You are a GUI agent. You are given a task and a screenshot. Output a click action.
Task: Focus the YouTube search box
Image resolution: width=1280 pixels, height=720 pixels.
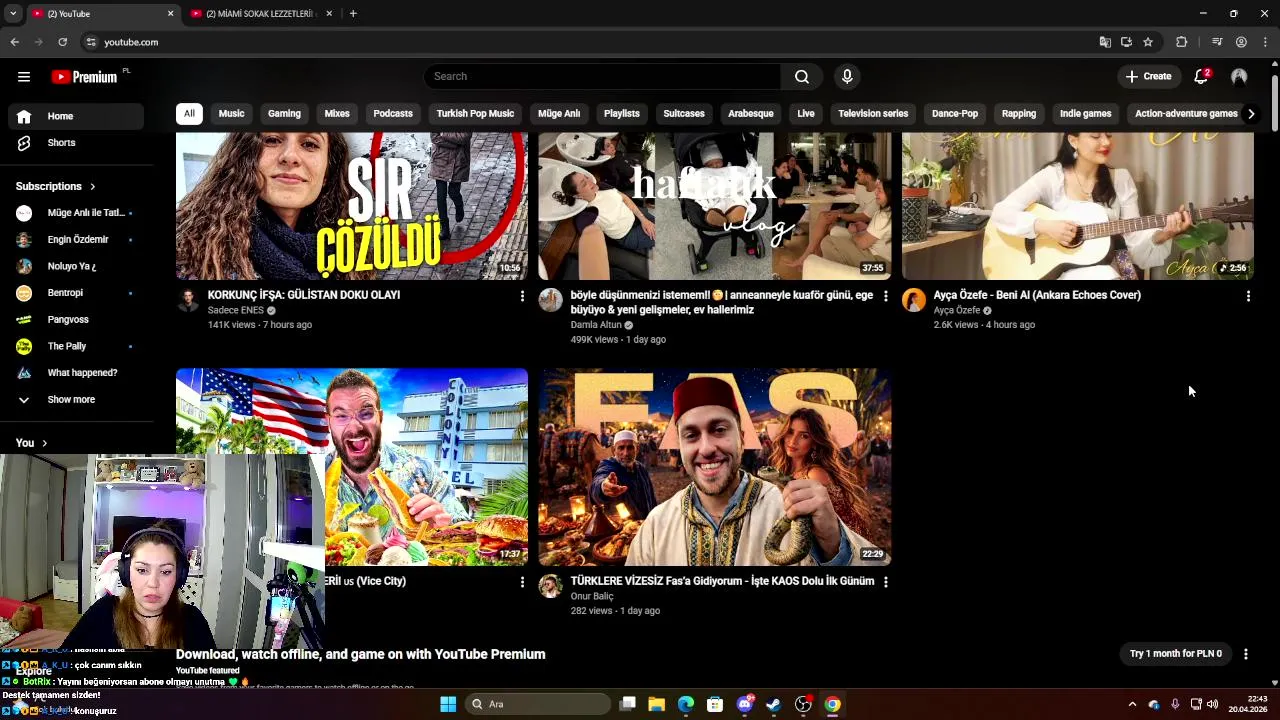(602, 77)
